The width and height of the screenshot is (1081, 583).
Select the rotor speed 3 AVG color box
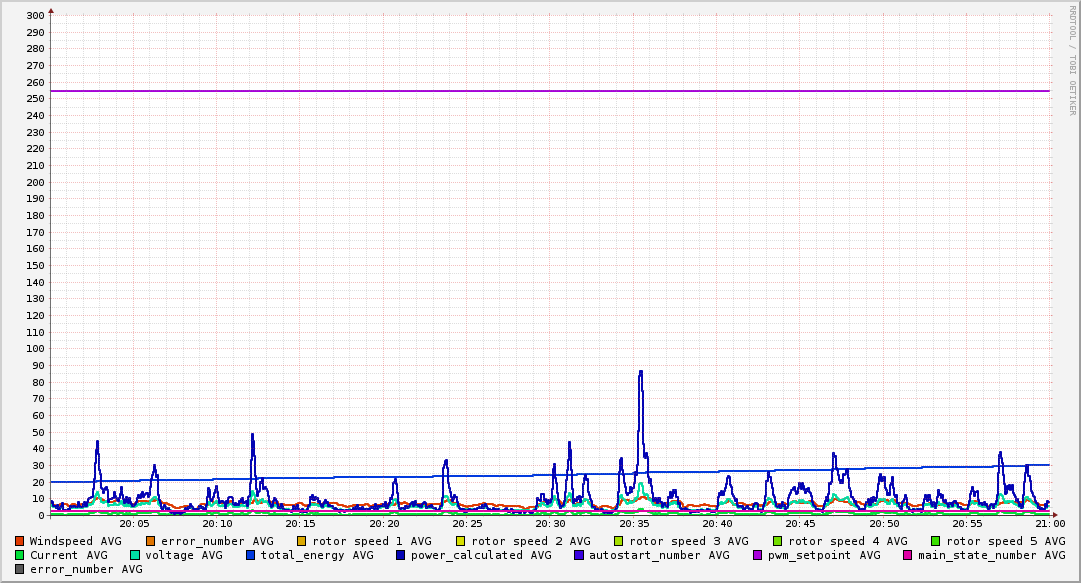pyautogui.click(x=619, y=541)
